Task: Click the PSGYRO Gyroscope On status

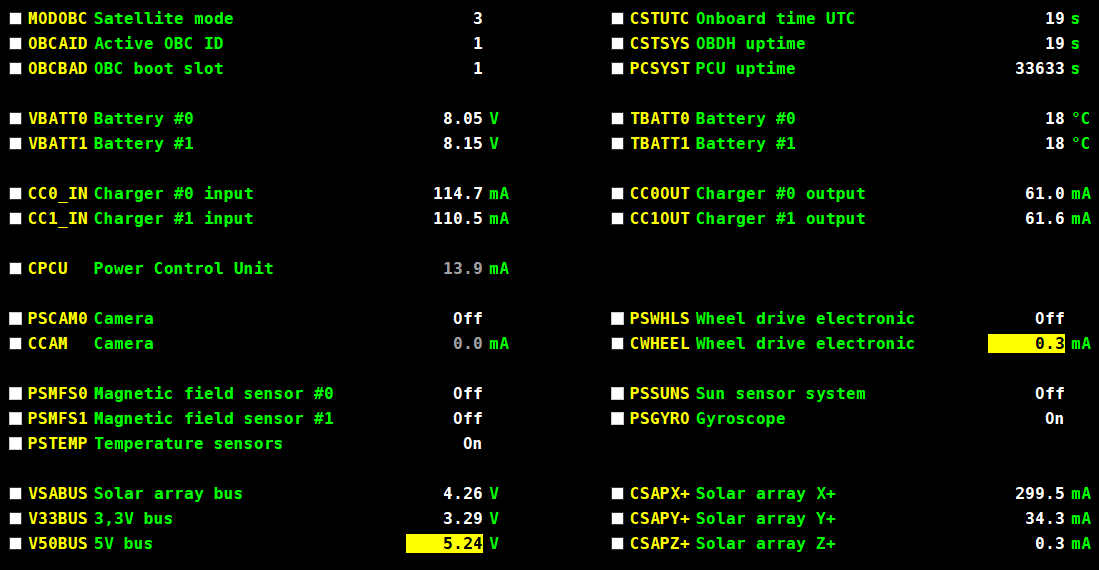Action: (1054, 419)
